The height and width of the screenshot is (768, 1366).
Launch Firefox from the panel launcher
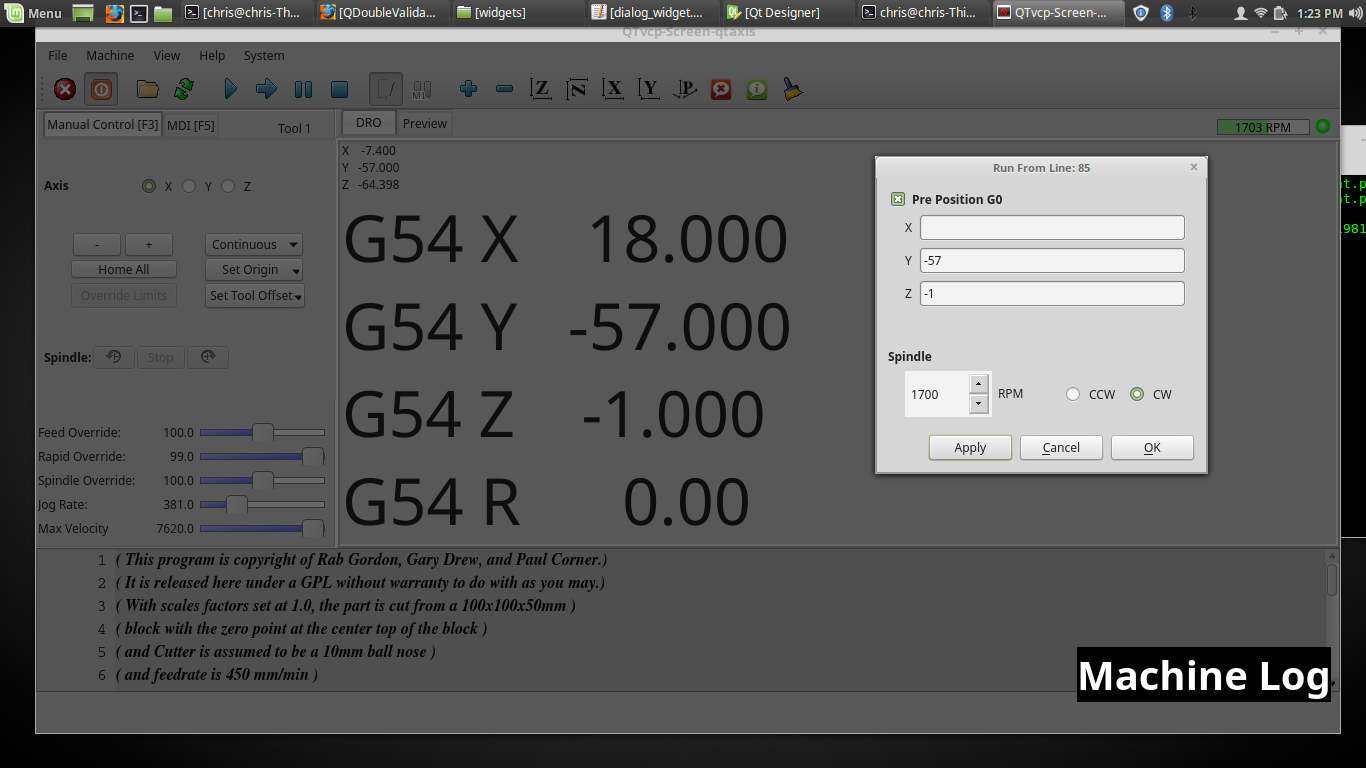[x=115, y=13]
